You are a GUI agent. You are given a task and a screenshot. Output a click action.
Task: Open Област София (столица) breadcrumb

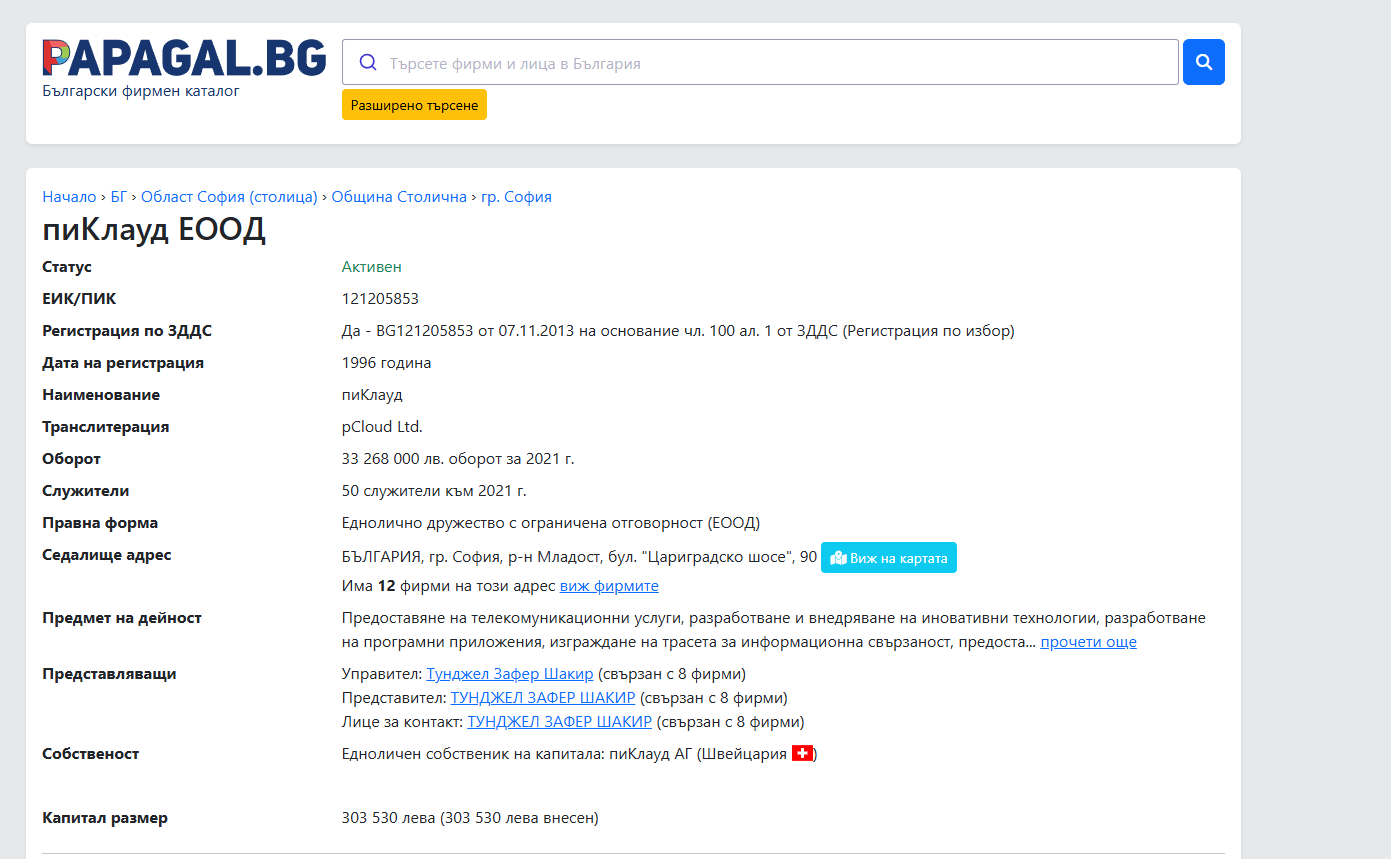229,197
